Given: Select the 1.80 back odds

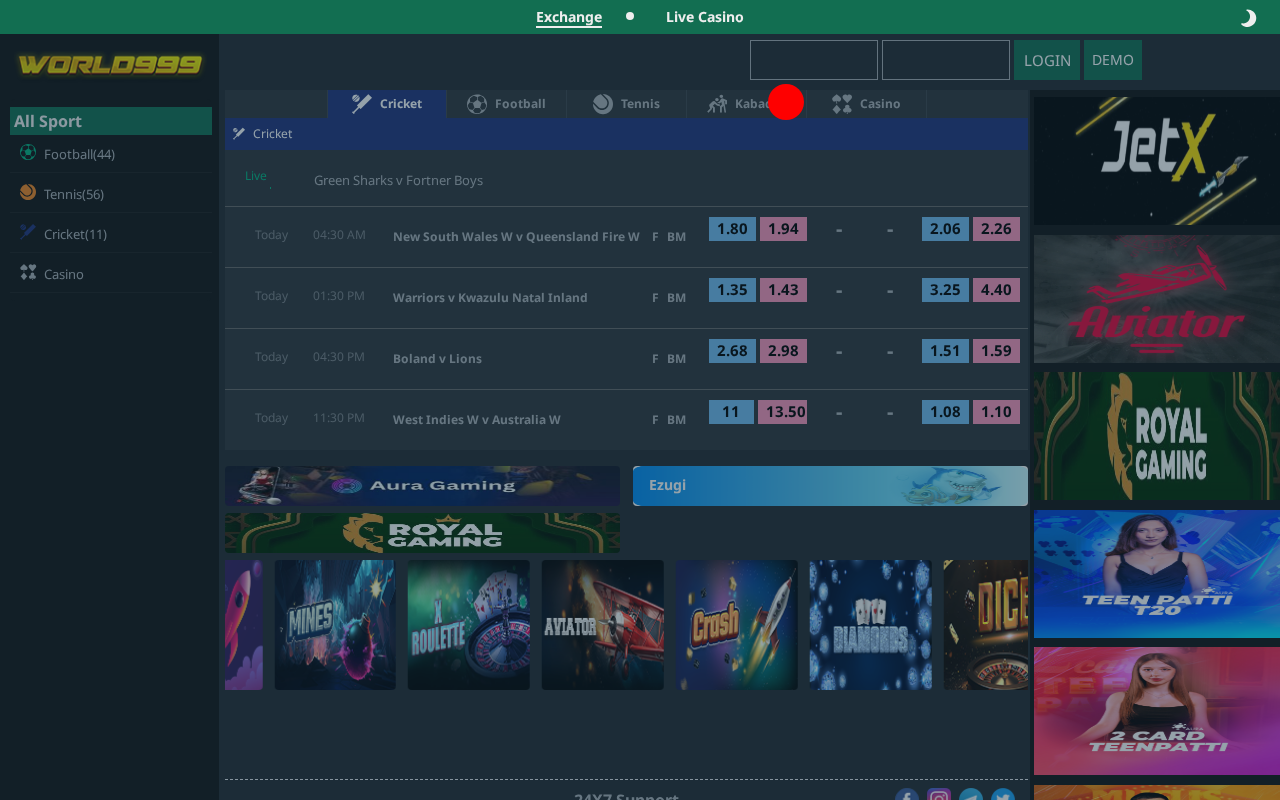Looking at the screenshot, I should [x=732, y=229].
